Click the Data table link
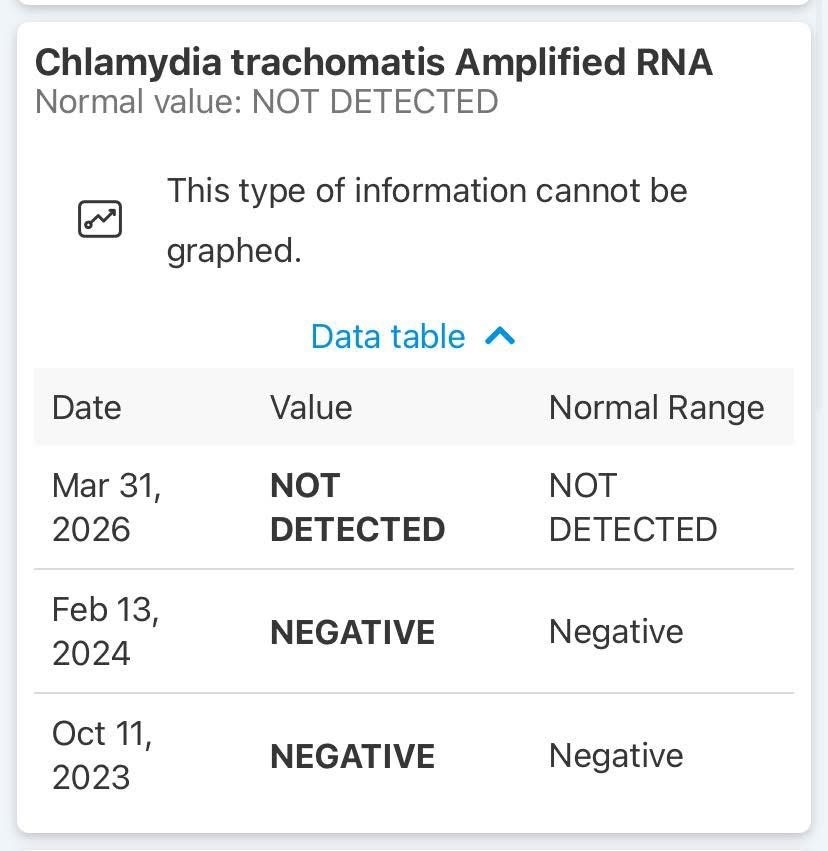The width and height of the screenshot is (828, 851). coord(388,337)
